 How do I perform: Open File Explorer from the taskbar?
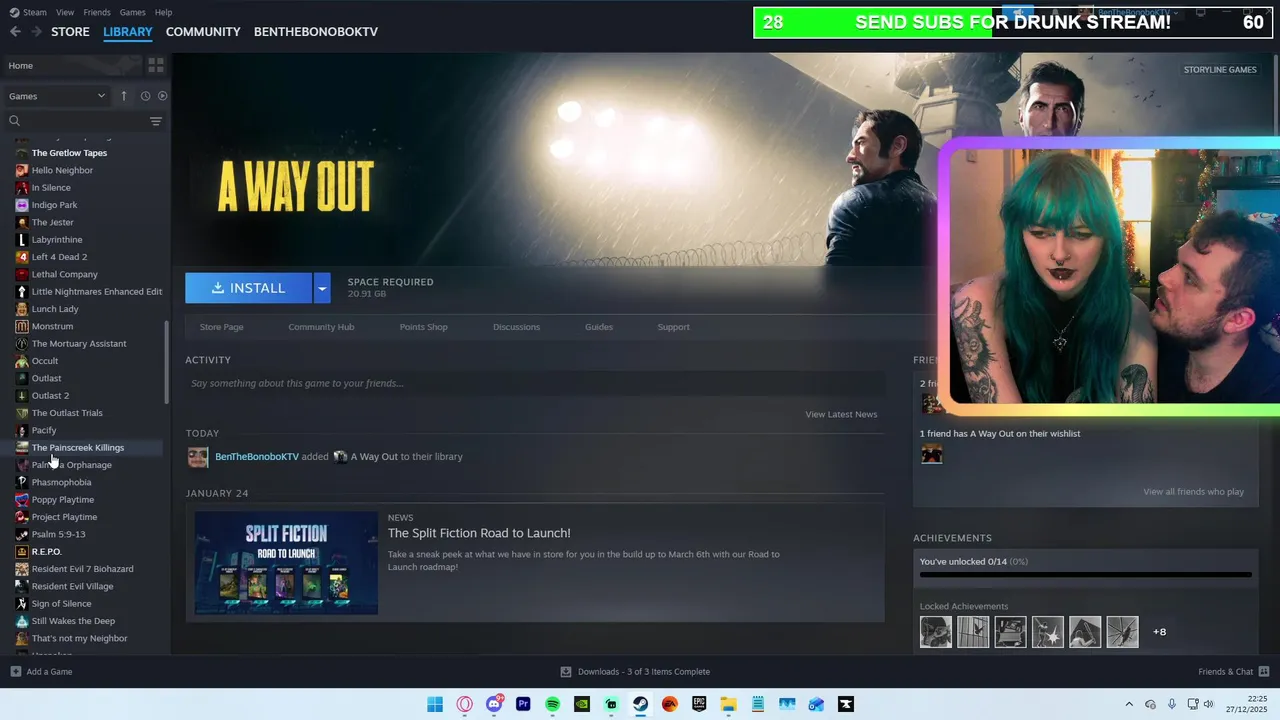pos(729,704)
